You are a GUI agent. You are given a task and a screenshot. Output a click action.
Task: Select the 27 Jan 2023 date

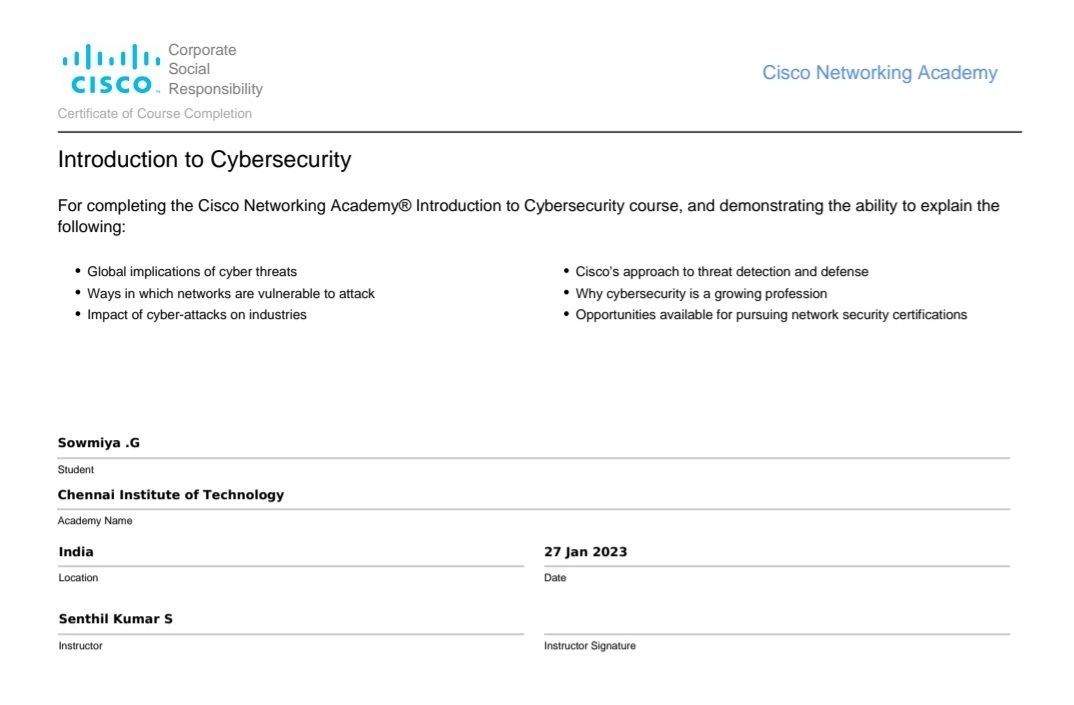[586, 552]
